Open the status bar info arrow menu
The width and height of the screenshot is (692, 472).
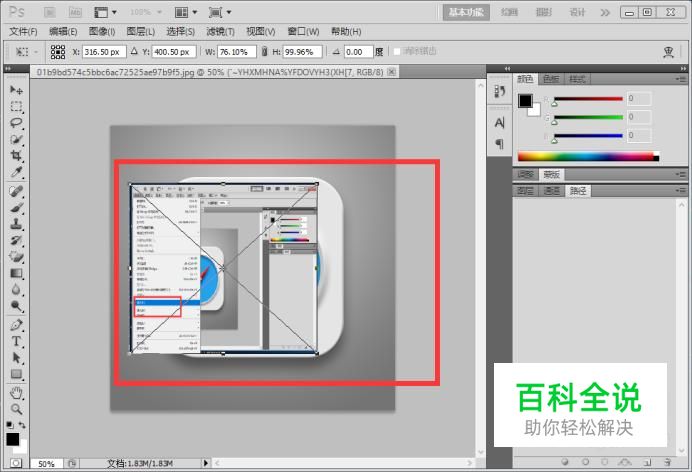205,463
